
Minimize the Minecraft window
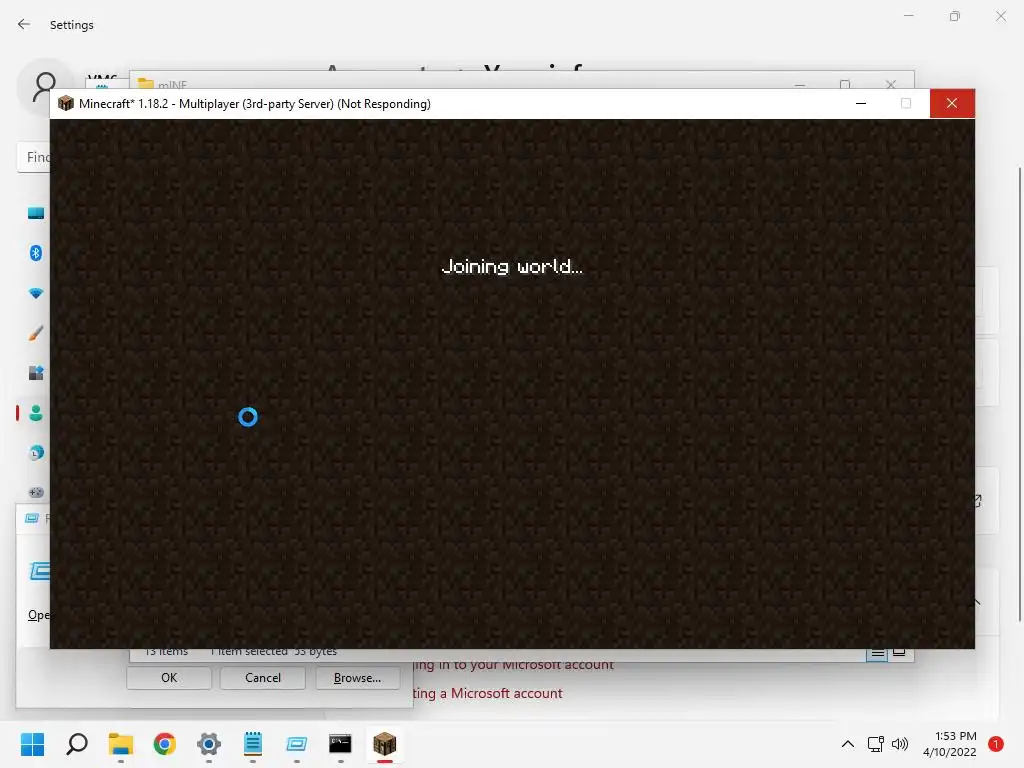point(861,103)
